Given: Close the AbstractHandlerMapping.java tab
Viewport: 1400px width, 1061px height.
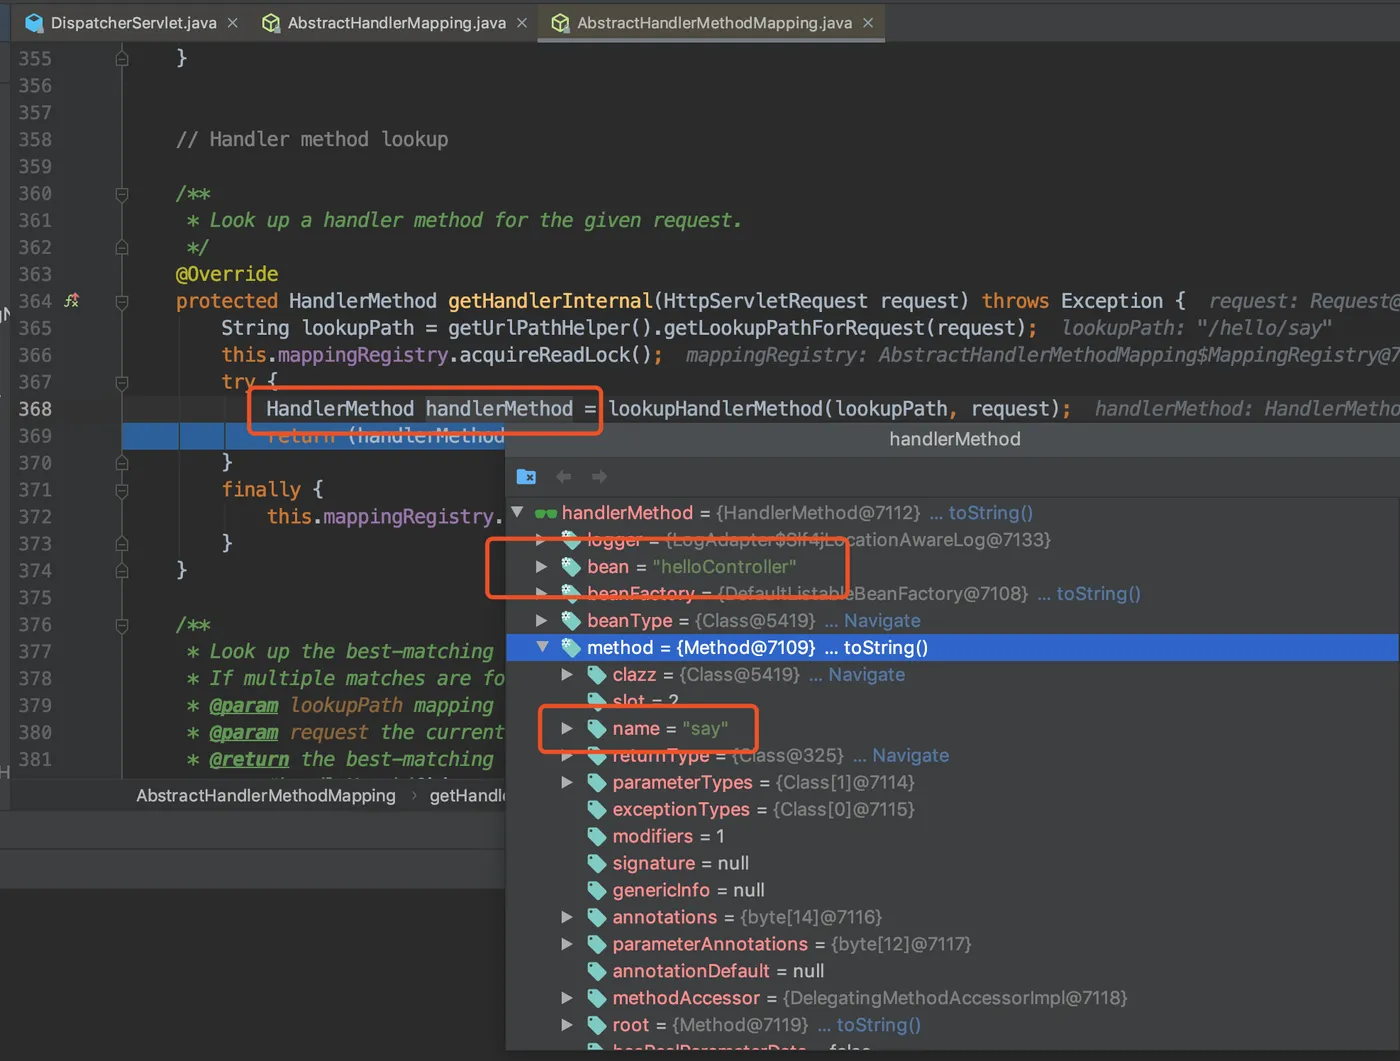Looking at the screenshot, I should click(522, 23).
